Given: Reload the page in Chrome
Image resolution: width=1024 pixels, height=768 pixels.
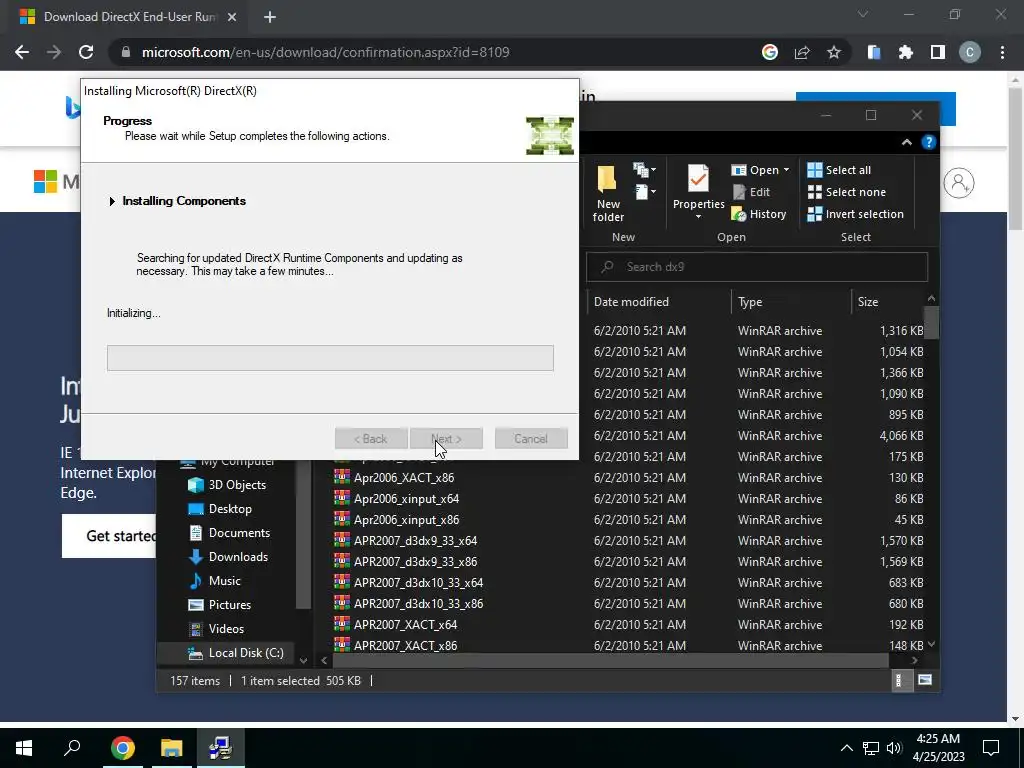Looking at the screenshot, I should (86, 52).
